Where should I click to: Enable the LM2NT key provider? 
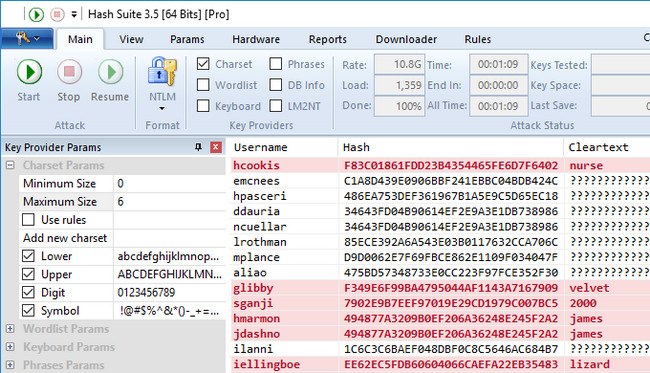coord(276,106)
